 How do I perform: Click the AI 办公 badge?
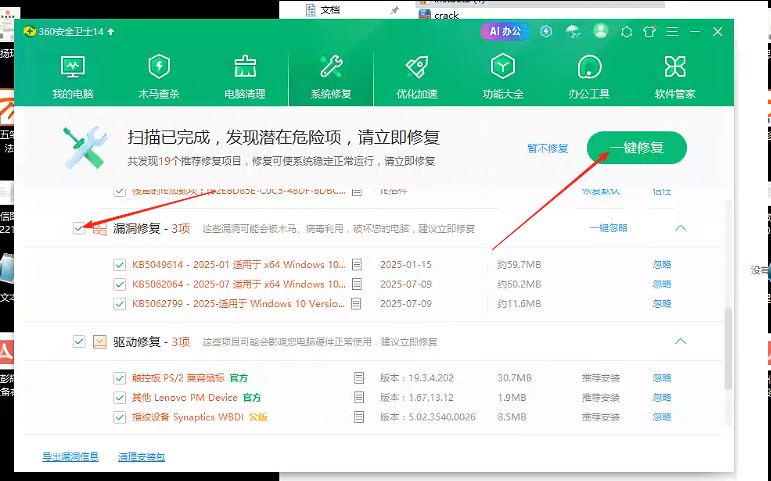pos(504,31)
